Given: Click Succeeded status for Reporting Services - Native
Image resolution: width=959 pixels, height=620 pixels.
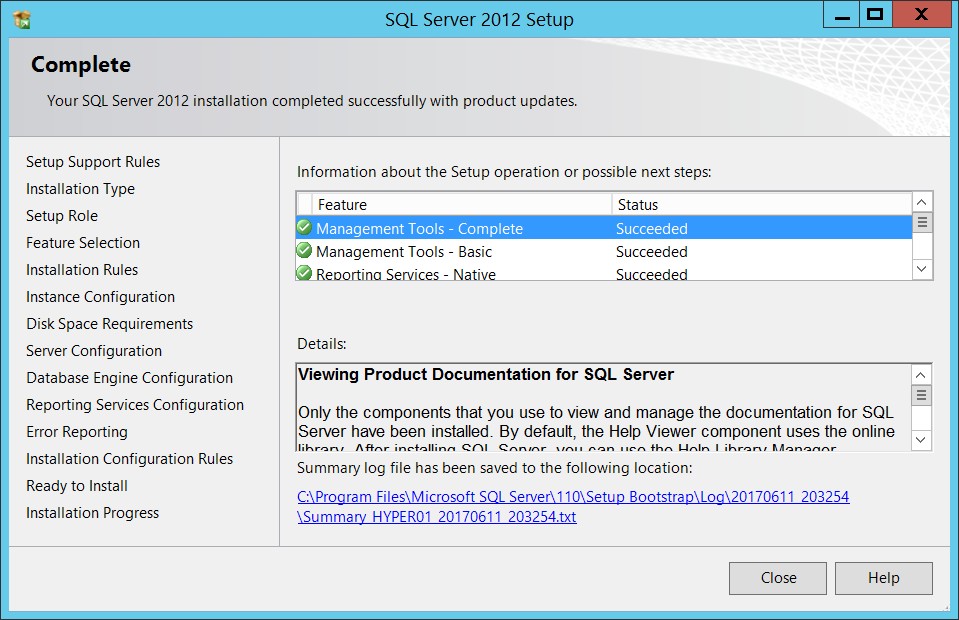Looking at the screenshot, I should (651, 274).
